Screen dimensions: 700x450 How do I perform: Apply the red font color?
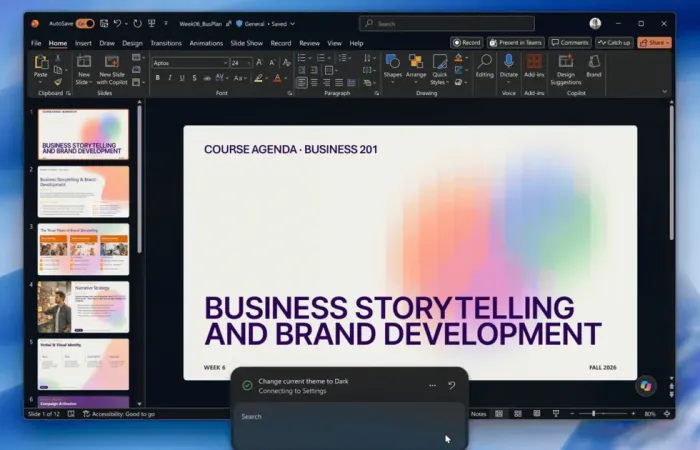[x=277, y=79]
